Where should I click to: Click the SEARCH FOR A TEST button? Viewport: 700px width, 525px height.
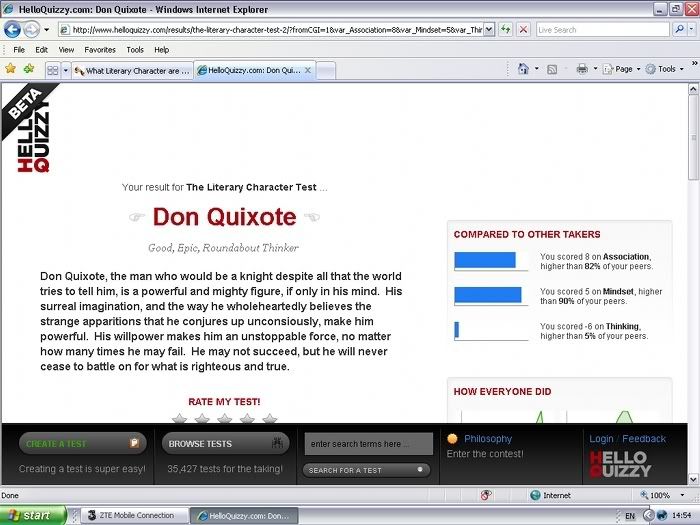pos(367,470)
